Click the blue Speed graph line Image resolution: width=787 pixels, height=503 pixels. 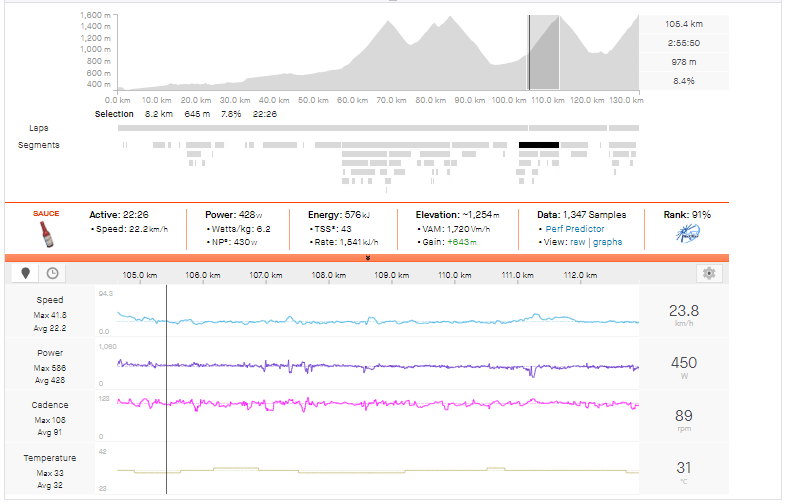tap(400, 320)
